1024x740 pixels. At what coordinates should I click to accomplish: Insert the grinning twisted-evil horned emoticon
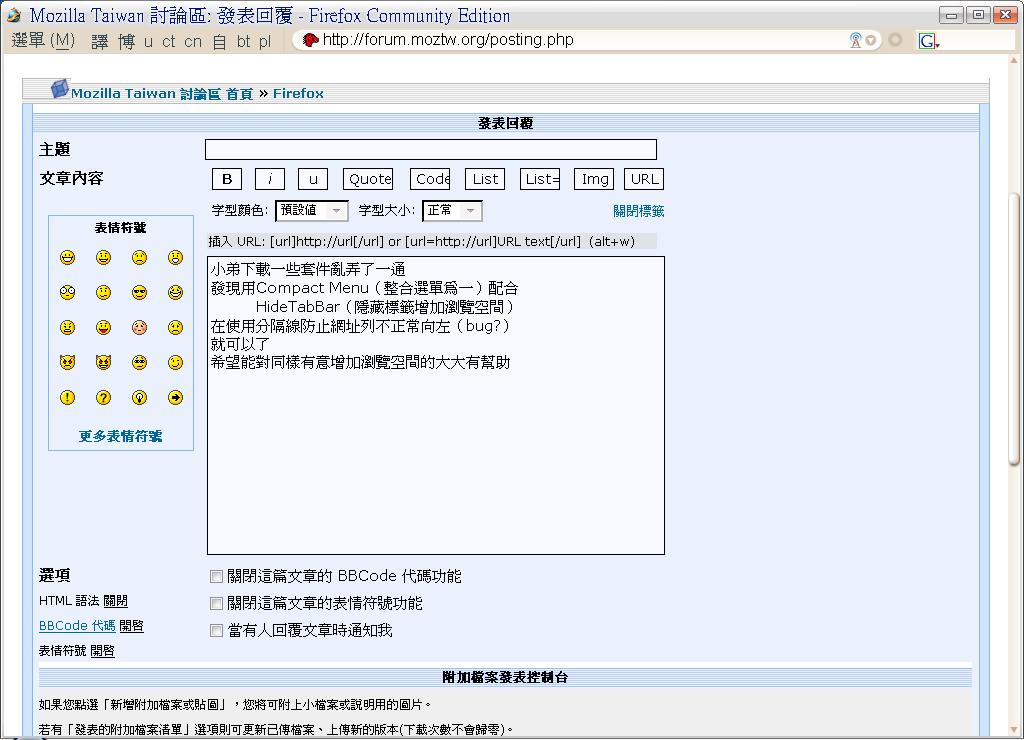pyautogui.click(x=103, y=362)
